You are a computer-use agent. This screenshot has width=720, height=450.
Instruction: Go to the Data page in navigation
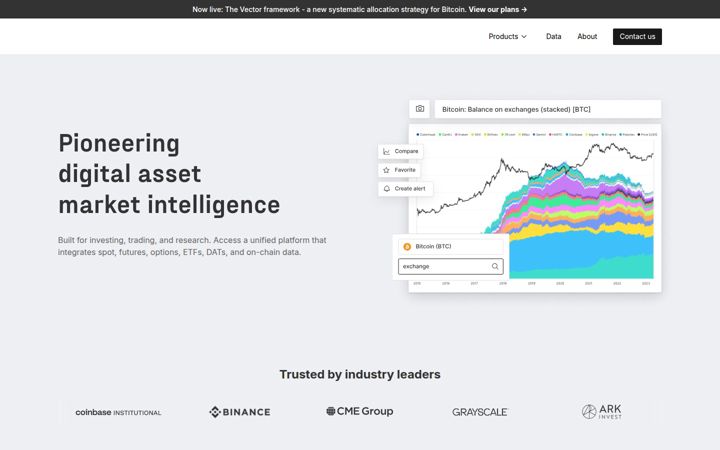[x=553, y=36]
